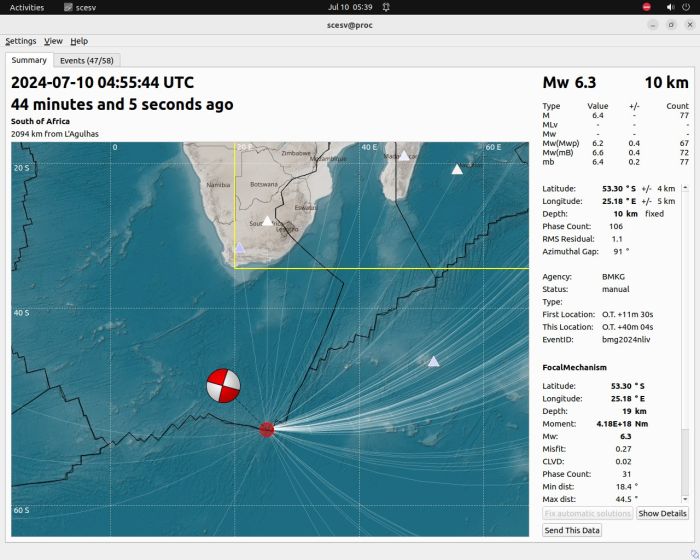Open the Settings menu
Screen dimensions: 700x560
click(21, 41)
